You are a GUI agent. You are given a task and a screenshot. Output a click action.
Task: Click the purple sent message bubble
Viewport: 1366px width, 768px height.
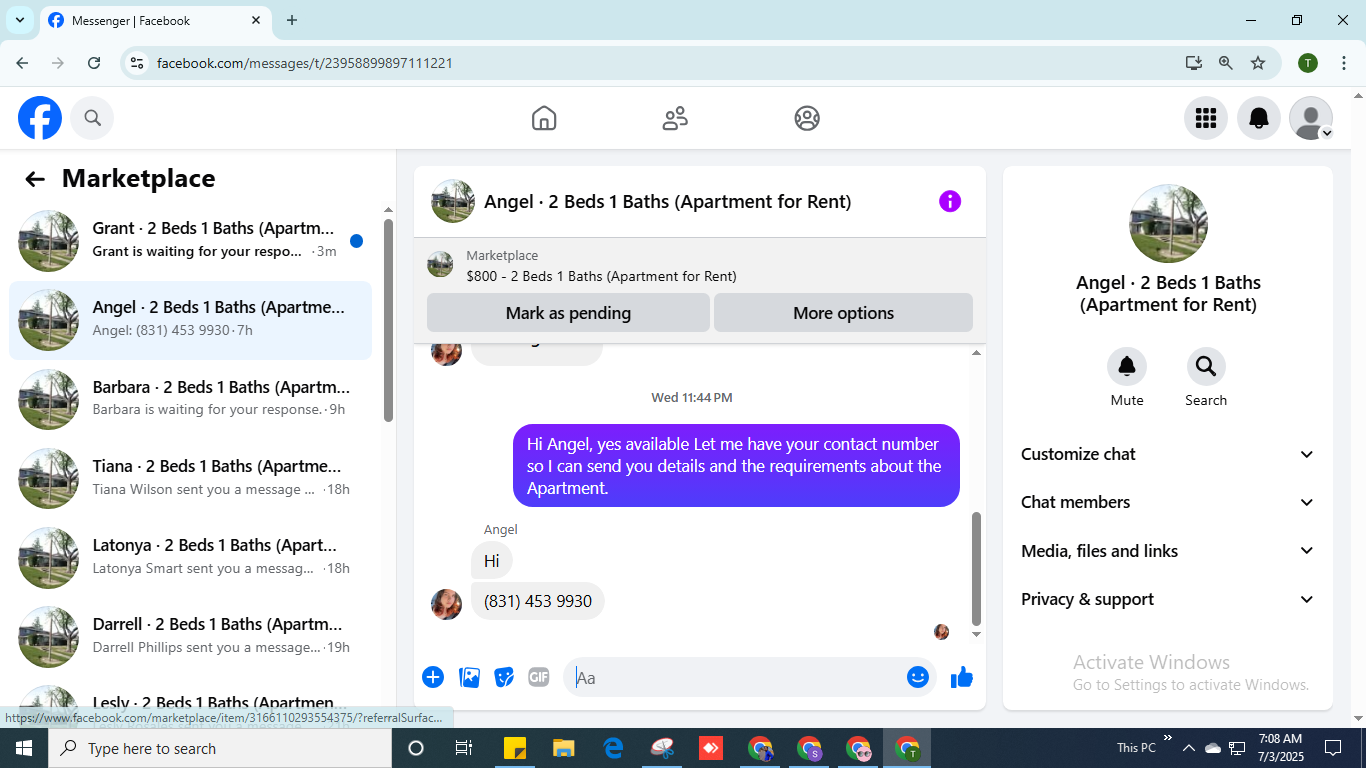point(736,466)
